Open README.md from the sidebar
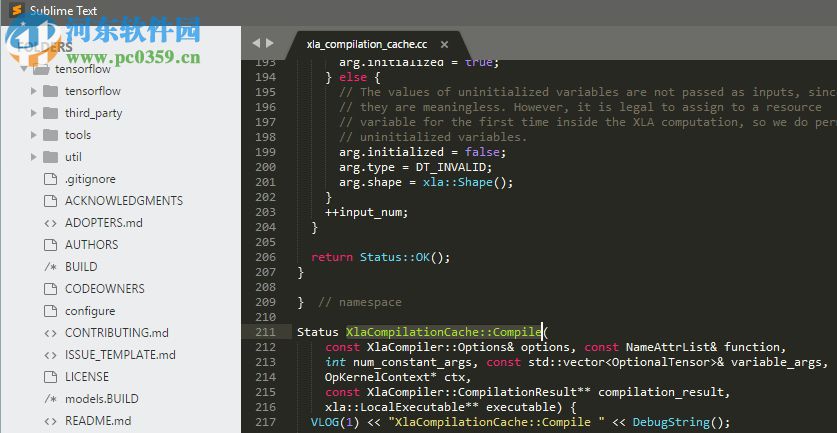Image resolution: width=837 pixels, height=433 pixels. coord(98,421)
